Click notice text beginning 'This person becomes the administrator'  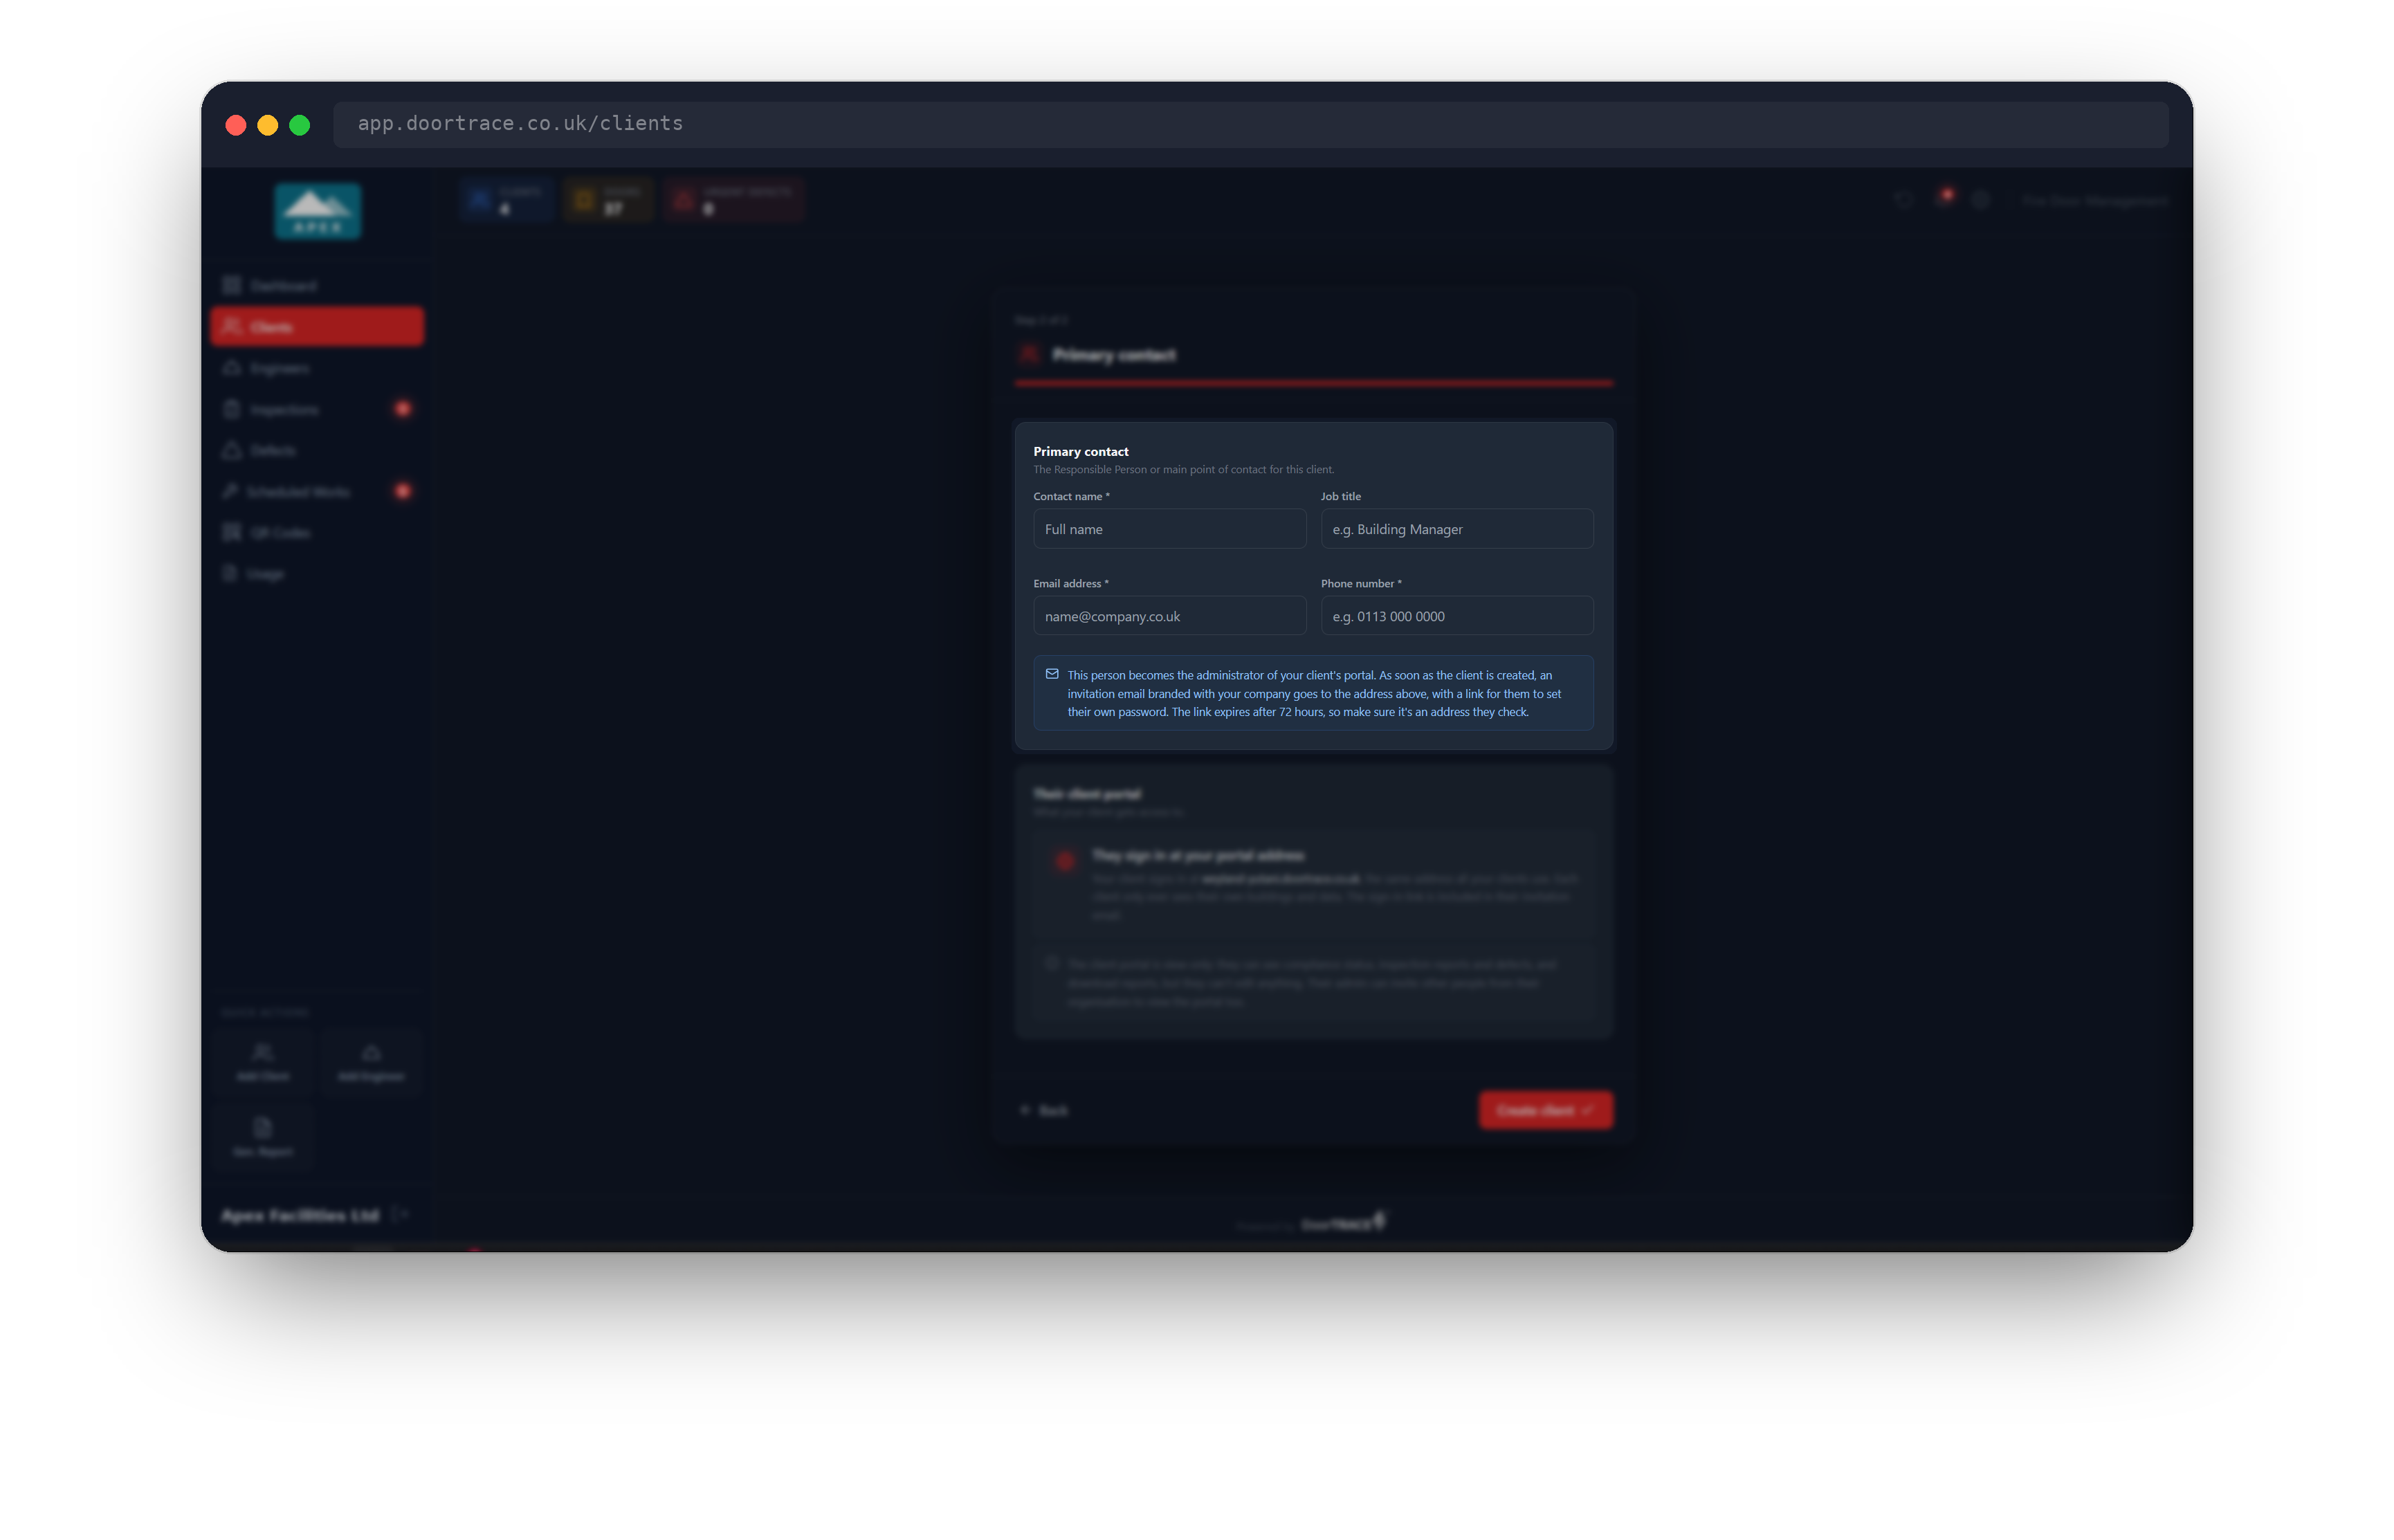click(1313, 694)
